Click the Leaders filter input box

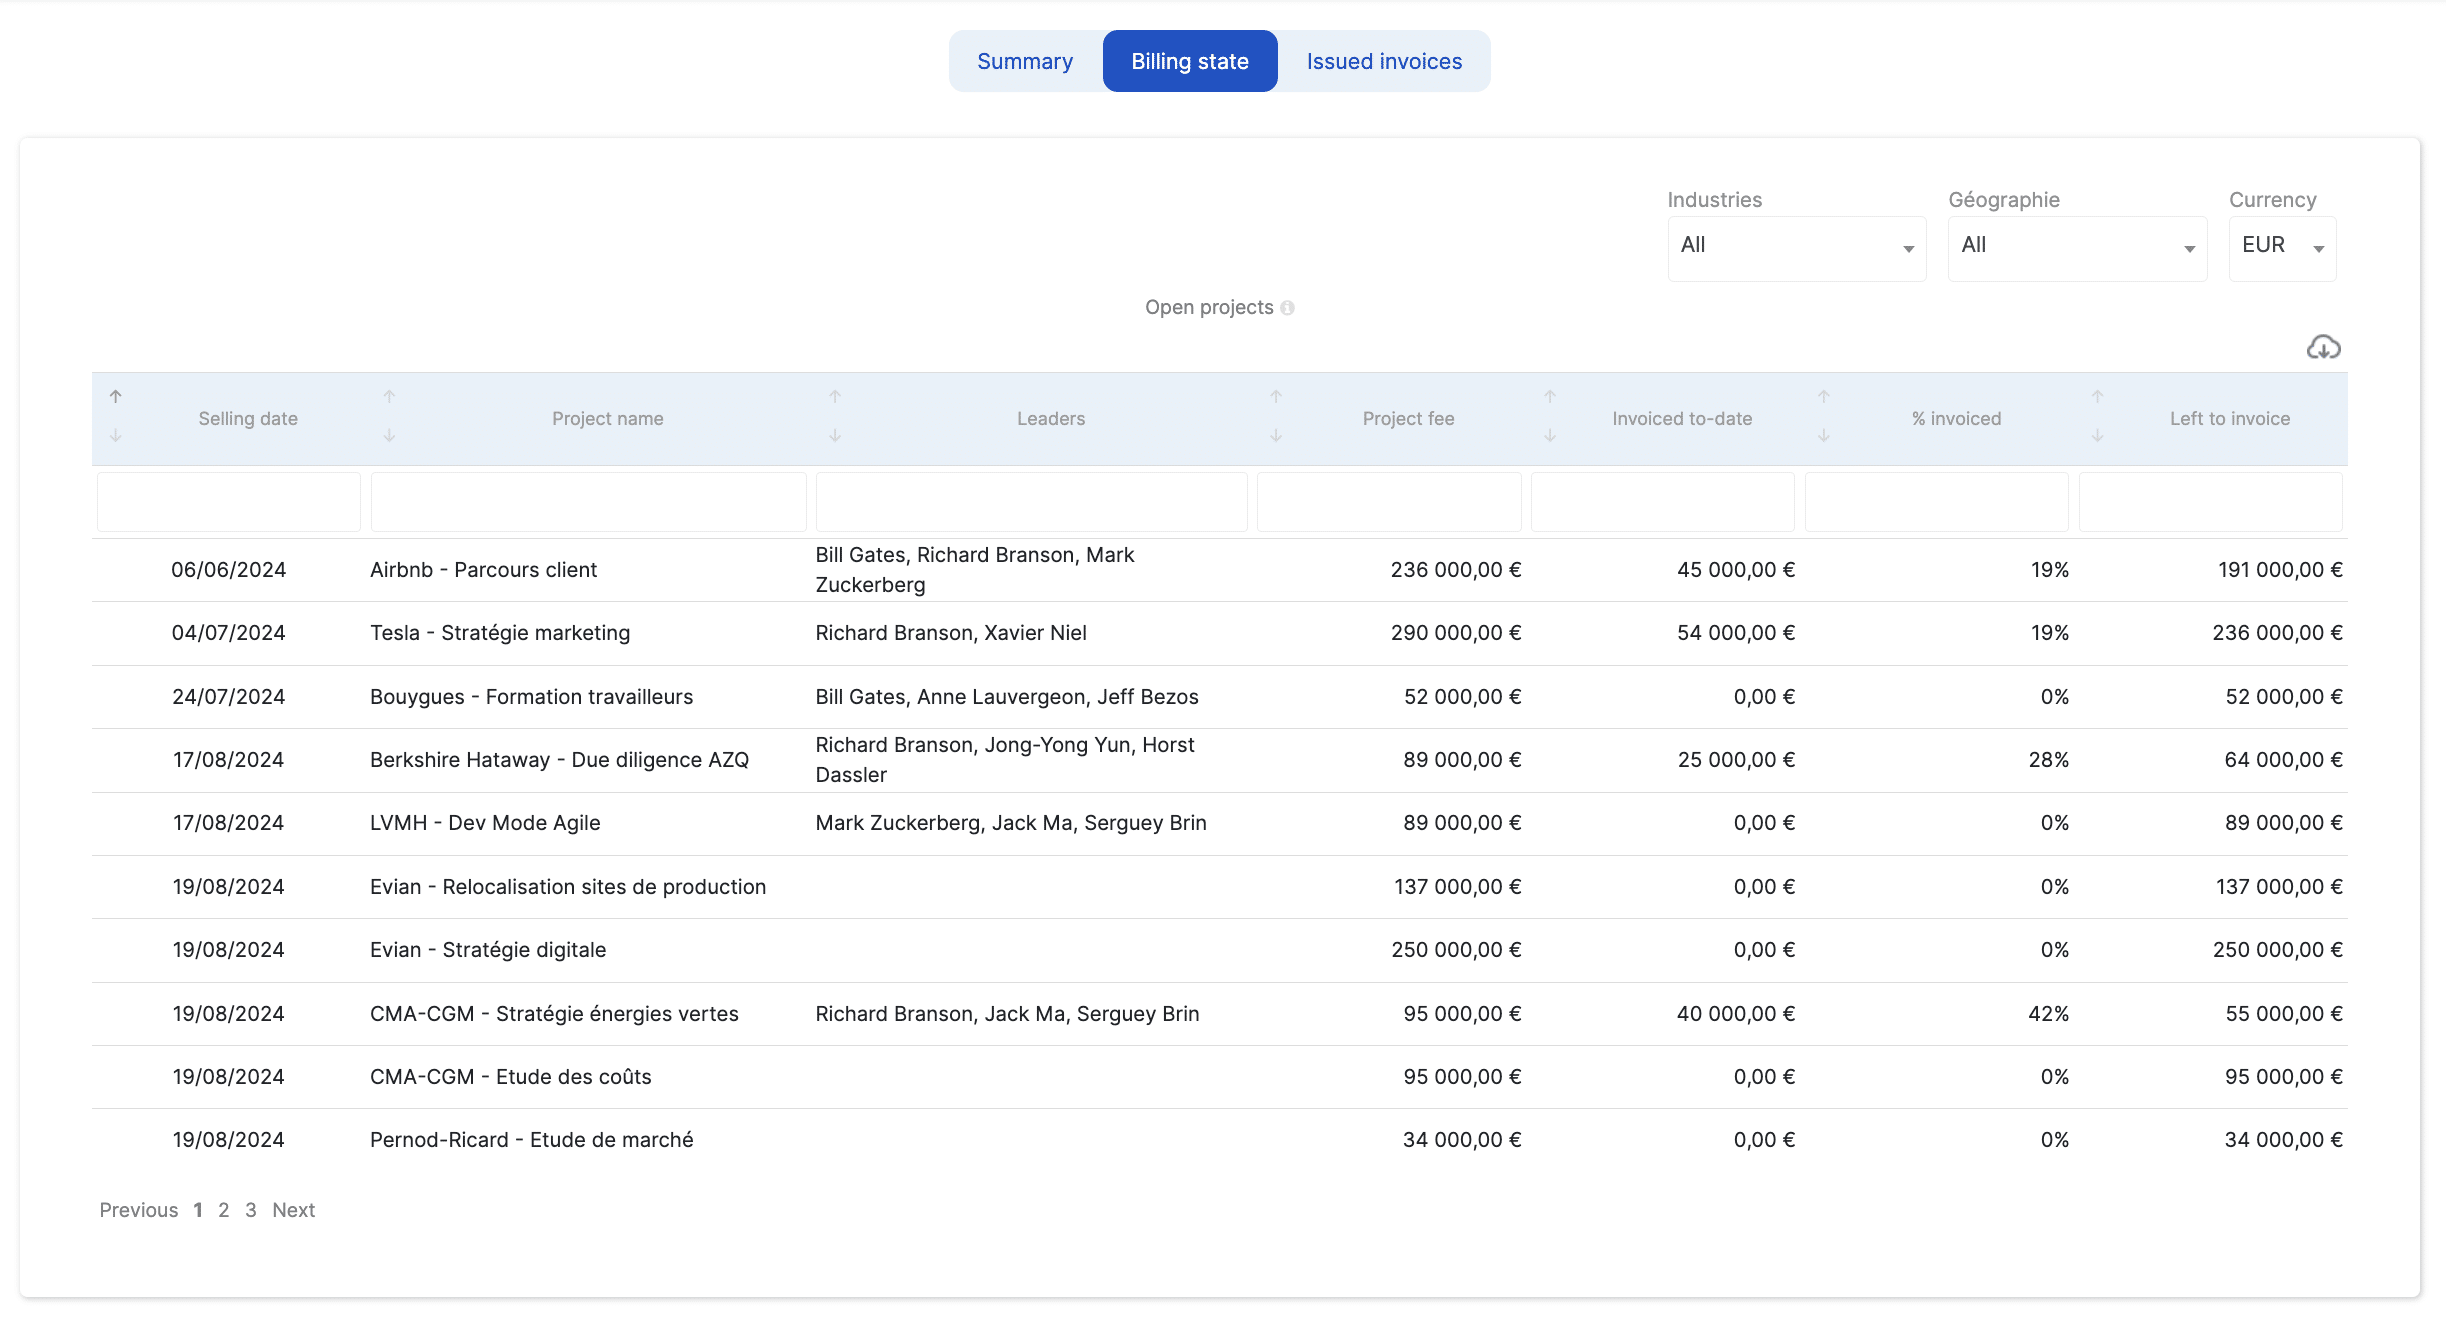coord(1031,502)
